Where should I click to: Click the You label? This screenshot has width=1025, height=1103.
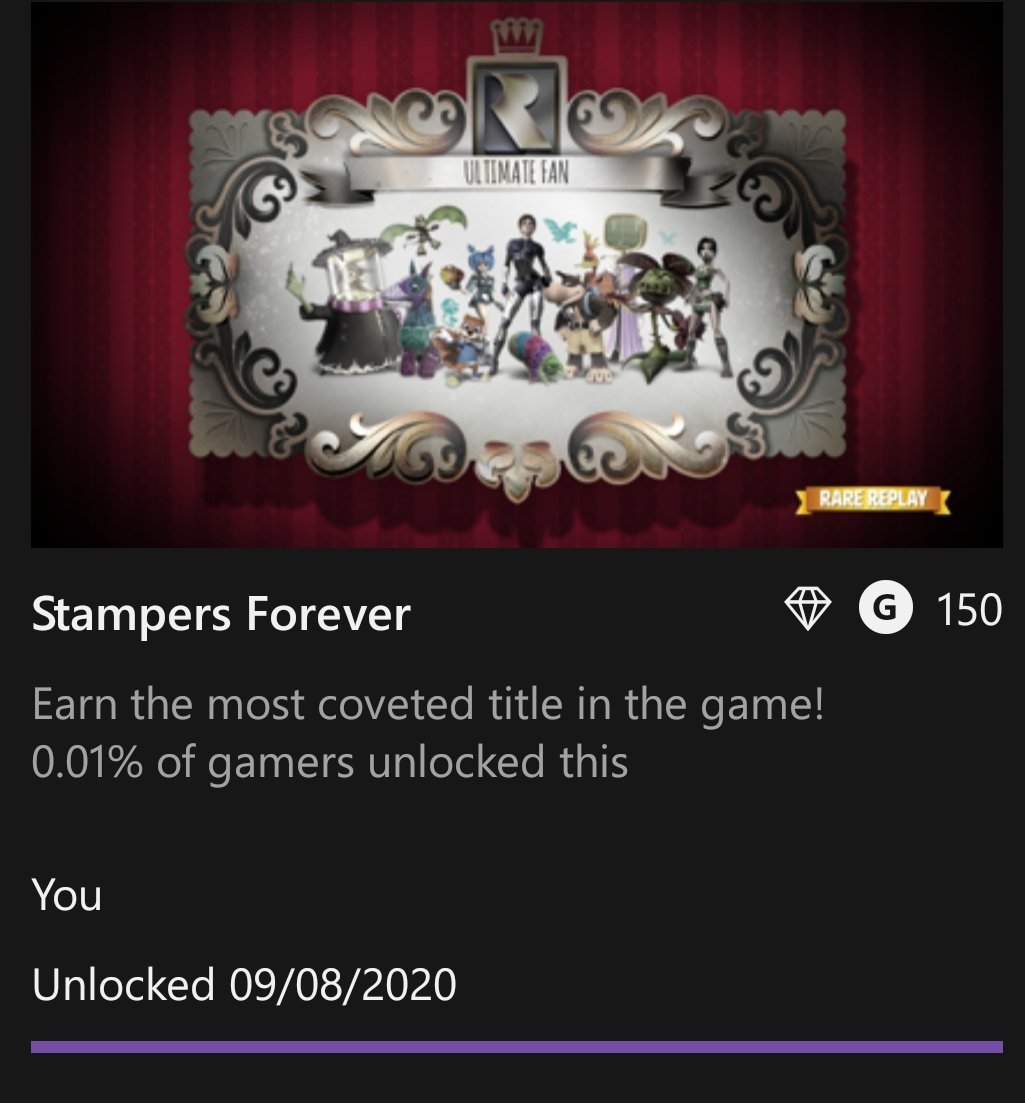67,895
